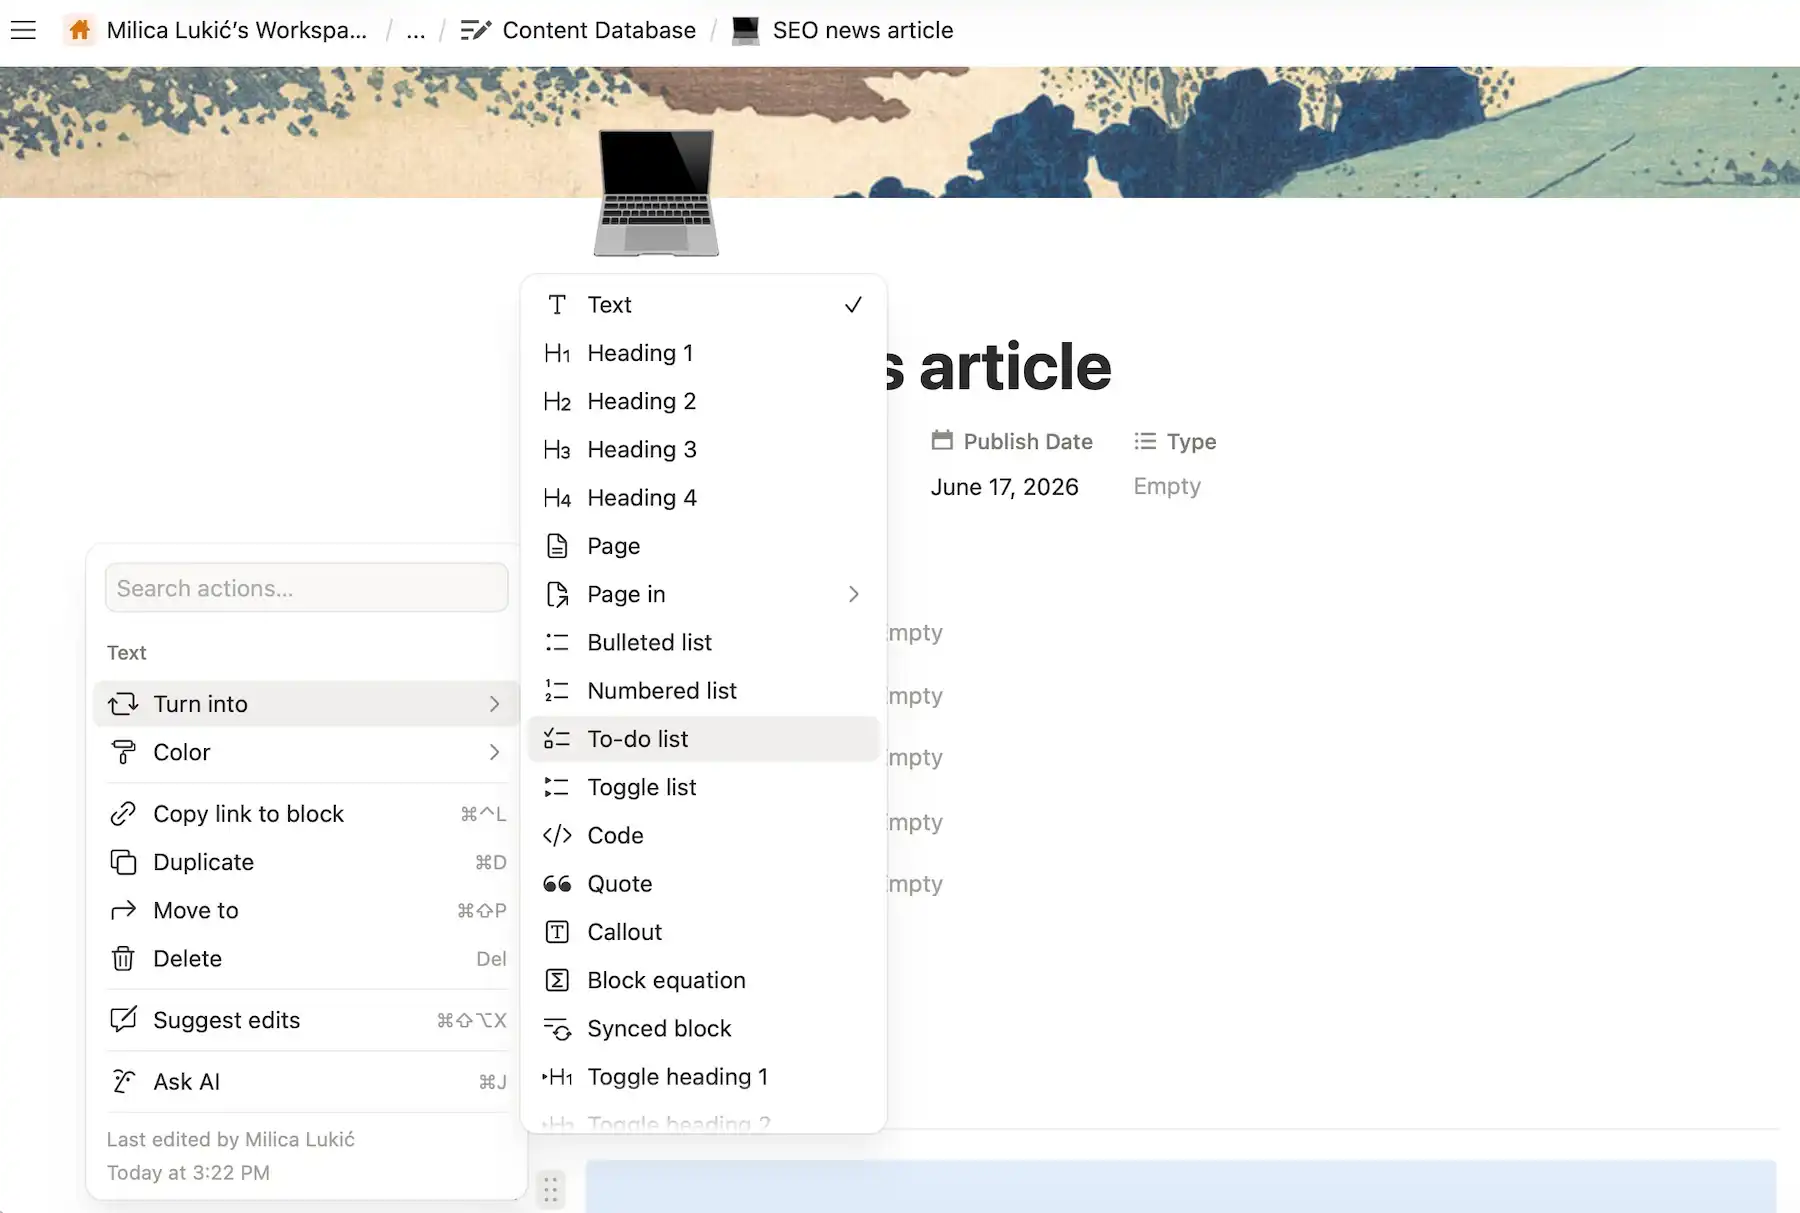Click the H3 icon
The height and width of the screenshot is (1213, 1800).
[x=557, y=449]
